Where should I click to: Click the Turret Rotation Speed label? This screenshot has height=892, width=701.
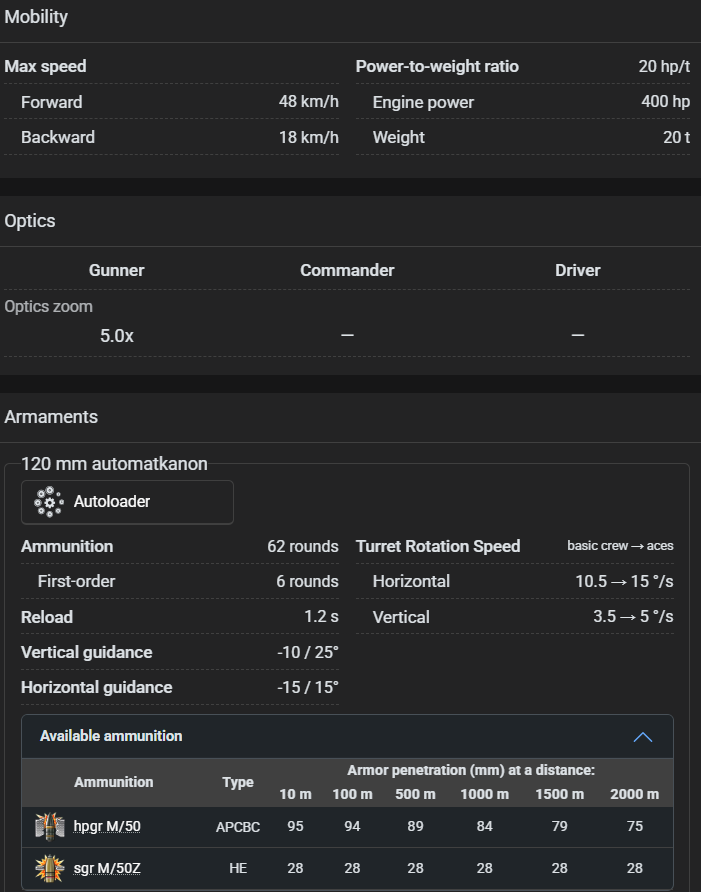(x=438, y=547)
